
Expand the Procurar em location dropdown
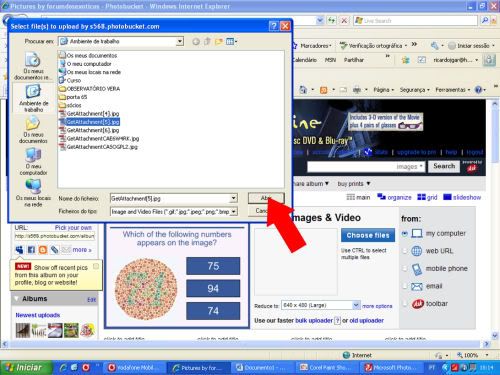tap(180, 41)
